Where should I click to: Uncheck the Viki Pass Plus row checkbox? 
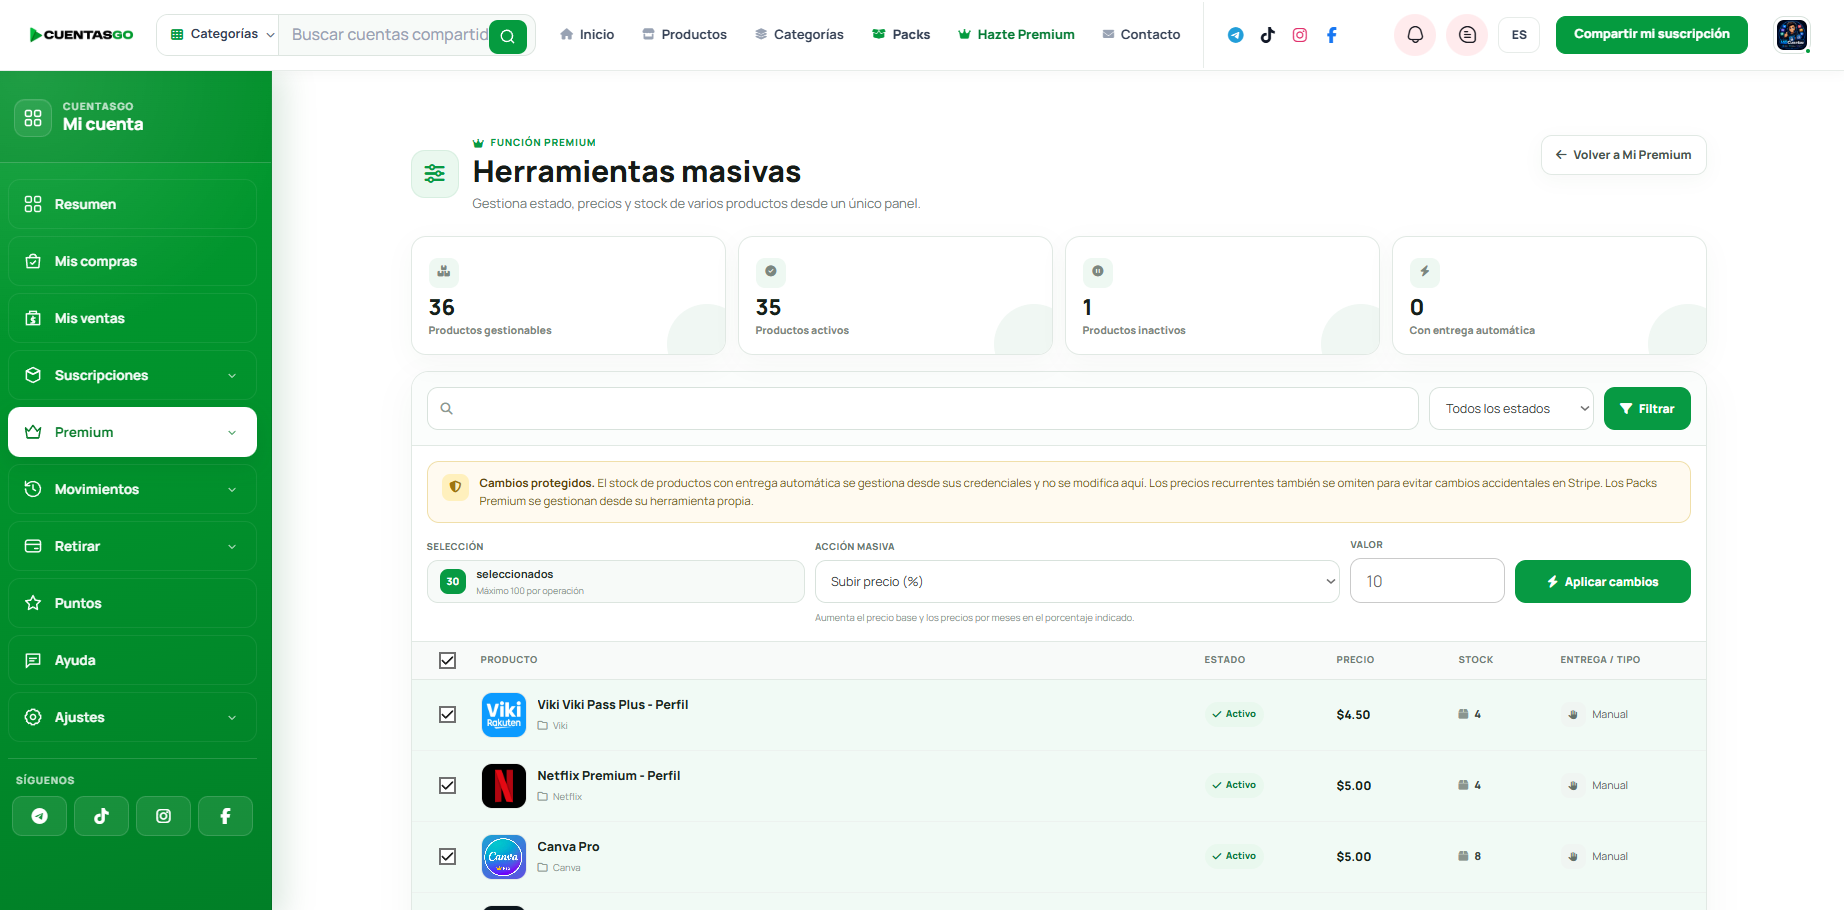(447, 715)
